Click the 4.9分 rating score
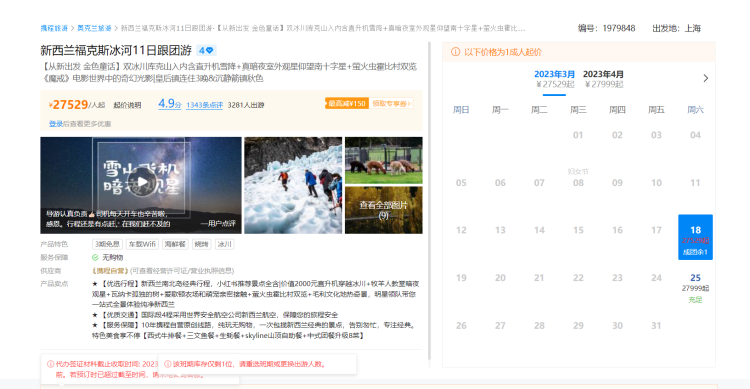This screenshot has height=389, width=750. coord(170,103)
